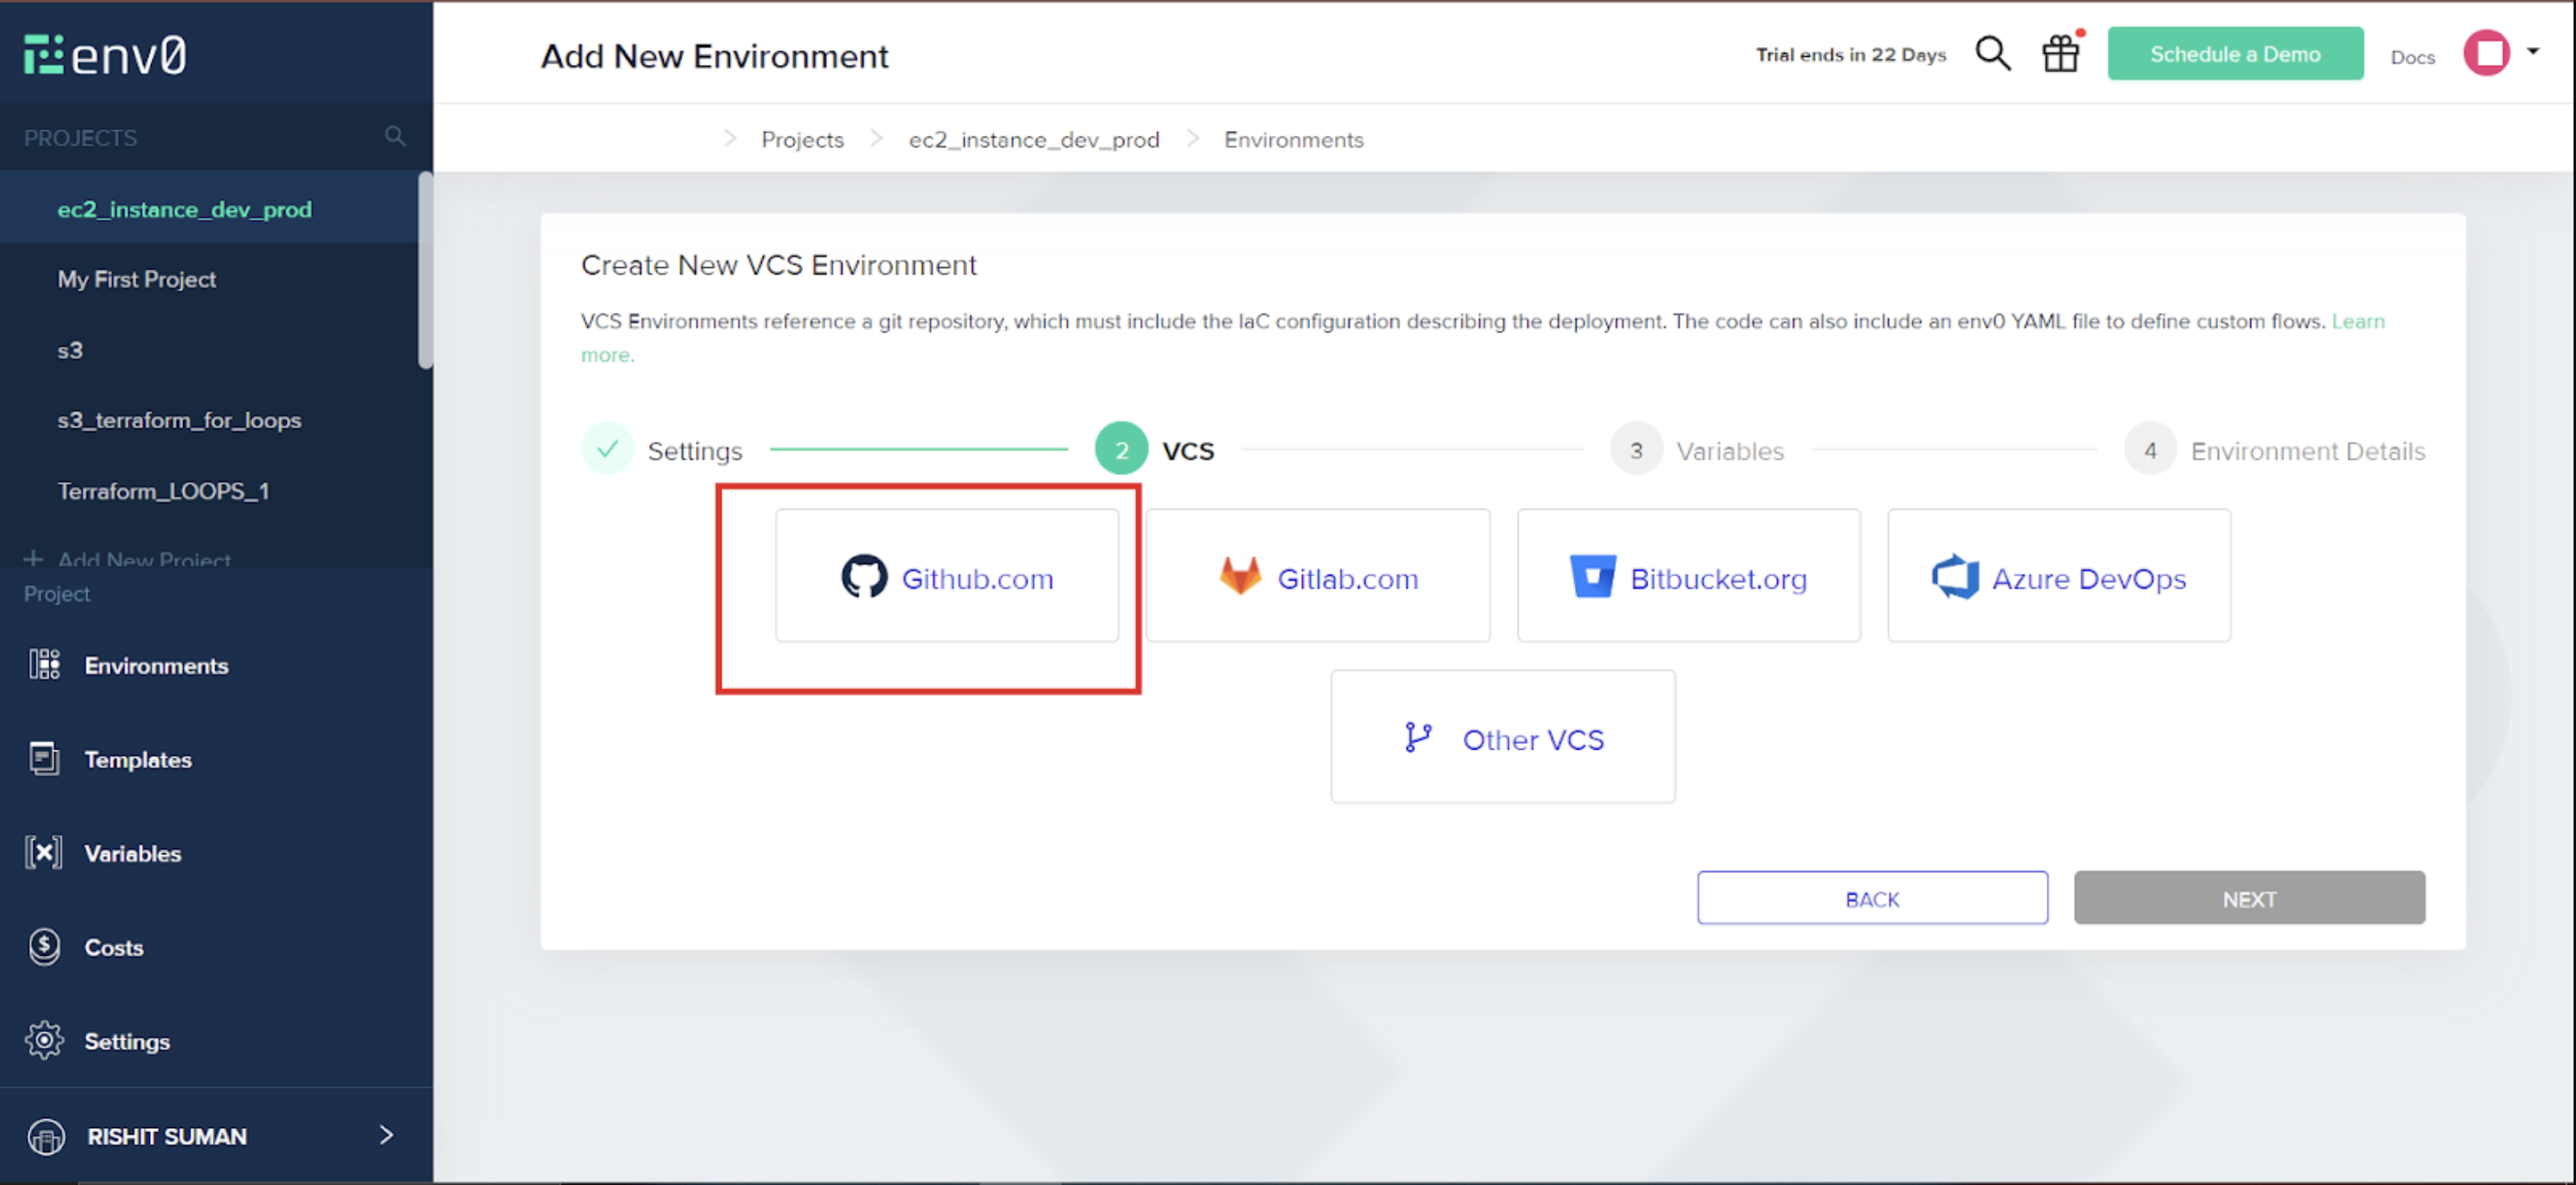Screen dimensions: 2576x1185
Task: Click the PROJECTS sidebar header
Action: pos(80,137)
